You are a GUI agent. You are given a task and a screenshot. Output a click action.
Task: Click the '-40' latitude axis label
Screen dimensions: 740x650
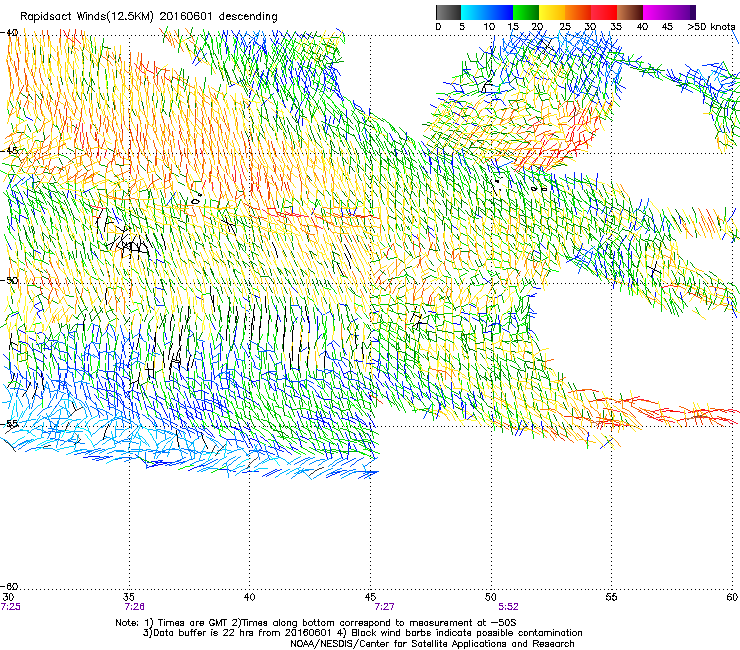click(9, 33)
